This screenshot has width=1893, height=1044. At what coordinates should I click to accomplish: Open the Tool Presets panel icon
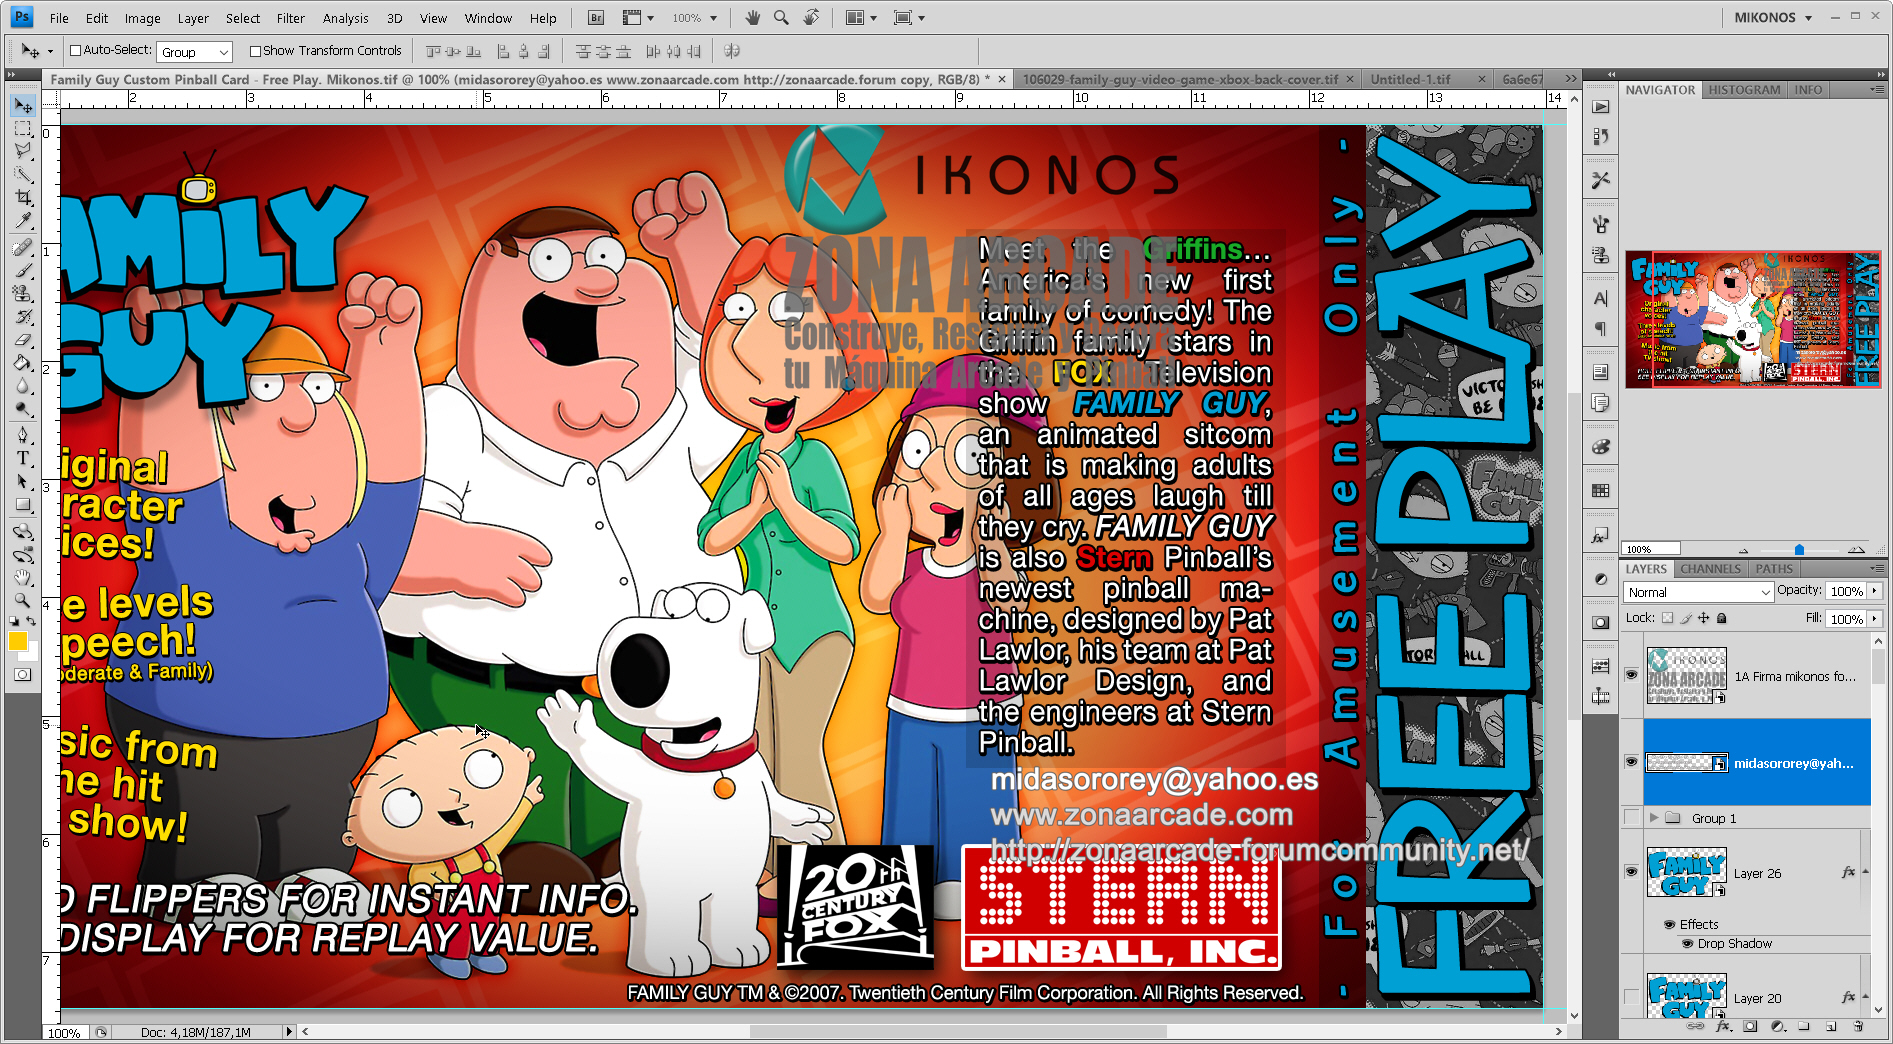(1601, 180)
